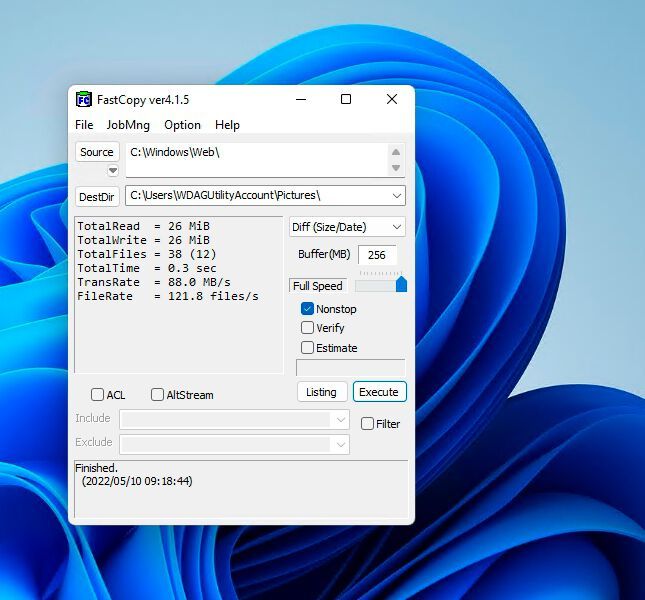Open the source history arrow under Source
This screenshot has height=600, width=645.
point(113,170)
